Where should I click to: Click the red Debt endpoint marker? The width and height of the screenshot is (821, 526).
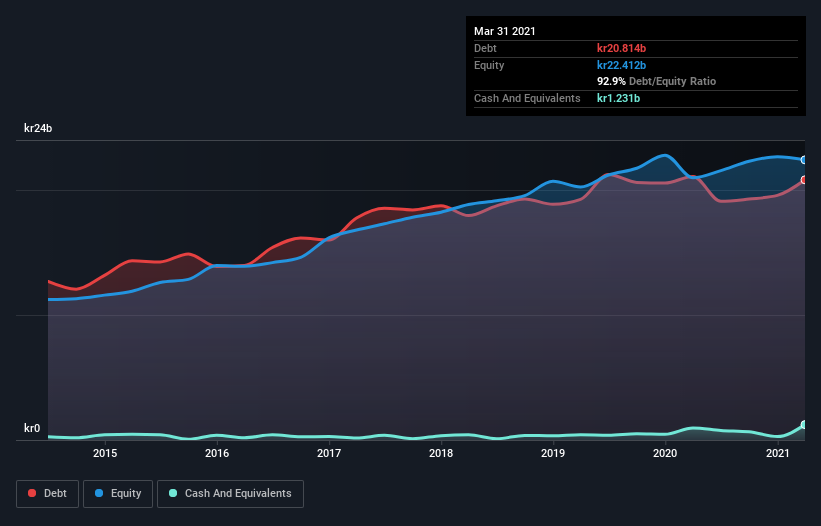(x=804, y=180)
